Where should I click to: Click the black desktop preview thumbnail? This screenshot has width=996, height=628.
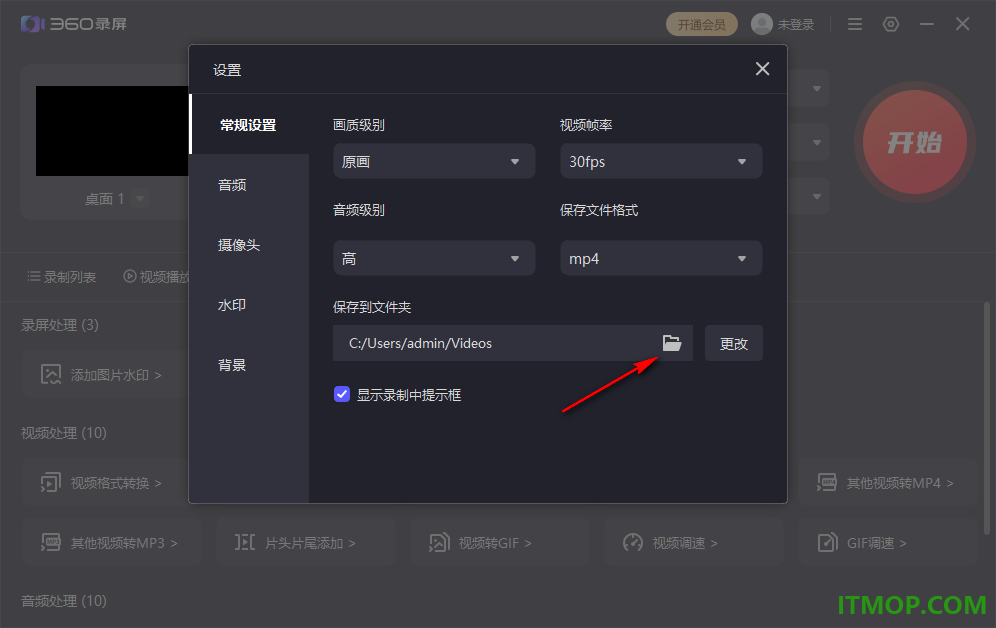tap(112, 131)
